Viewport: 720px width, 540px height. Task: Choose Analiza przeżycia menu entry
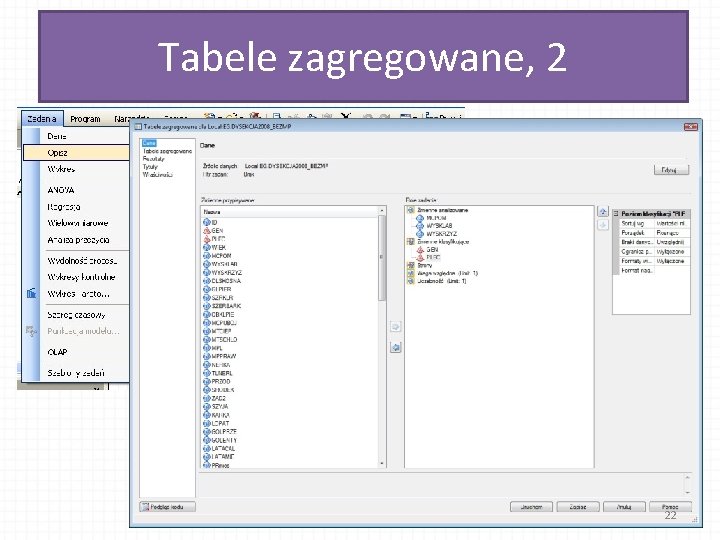coord(78,240)
